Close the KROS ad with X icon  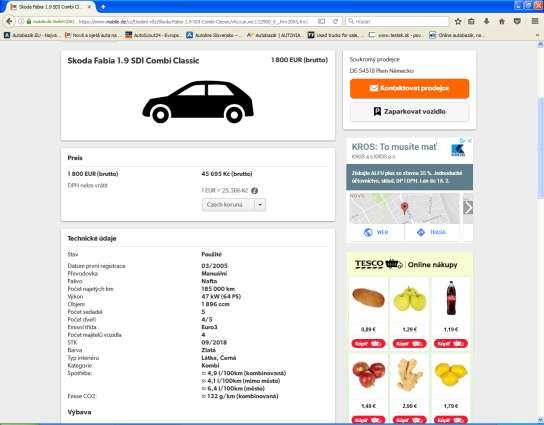[x=469, y=141]
